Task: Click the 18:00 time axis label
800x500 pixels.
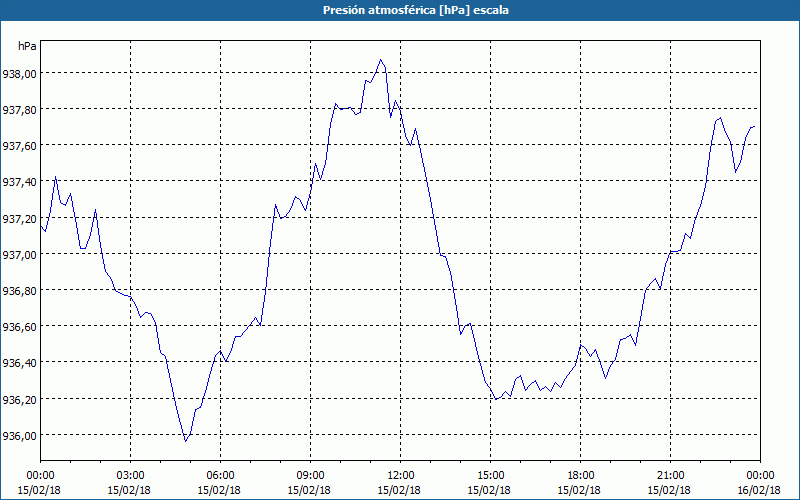Action: [x=580, y=476]
